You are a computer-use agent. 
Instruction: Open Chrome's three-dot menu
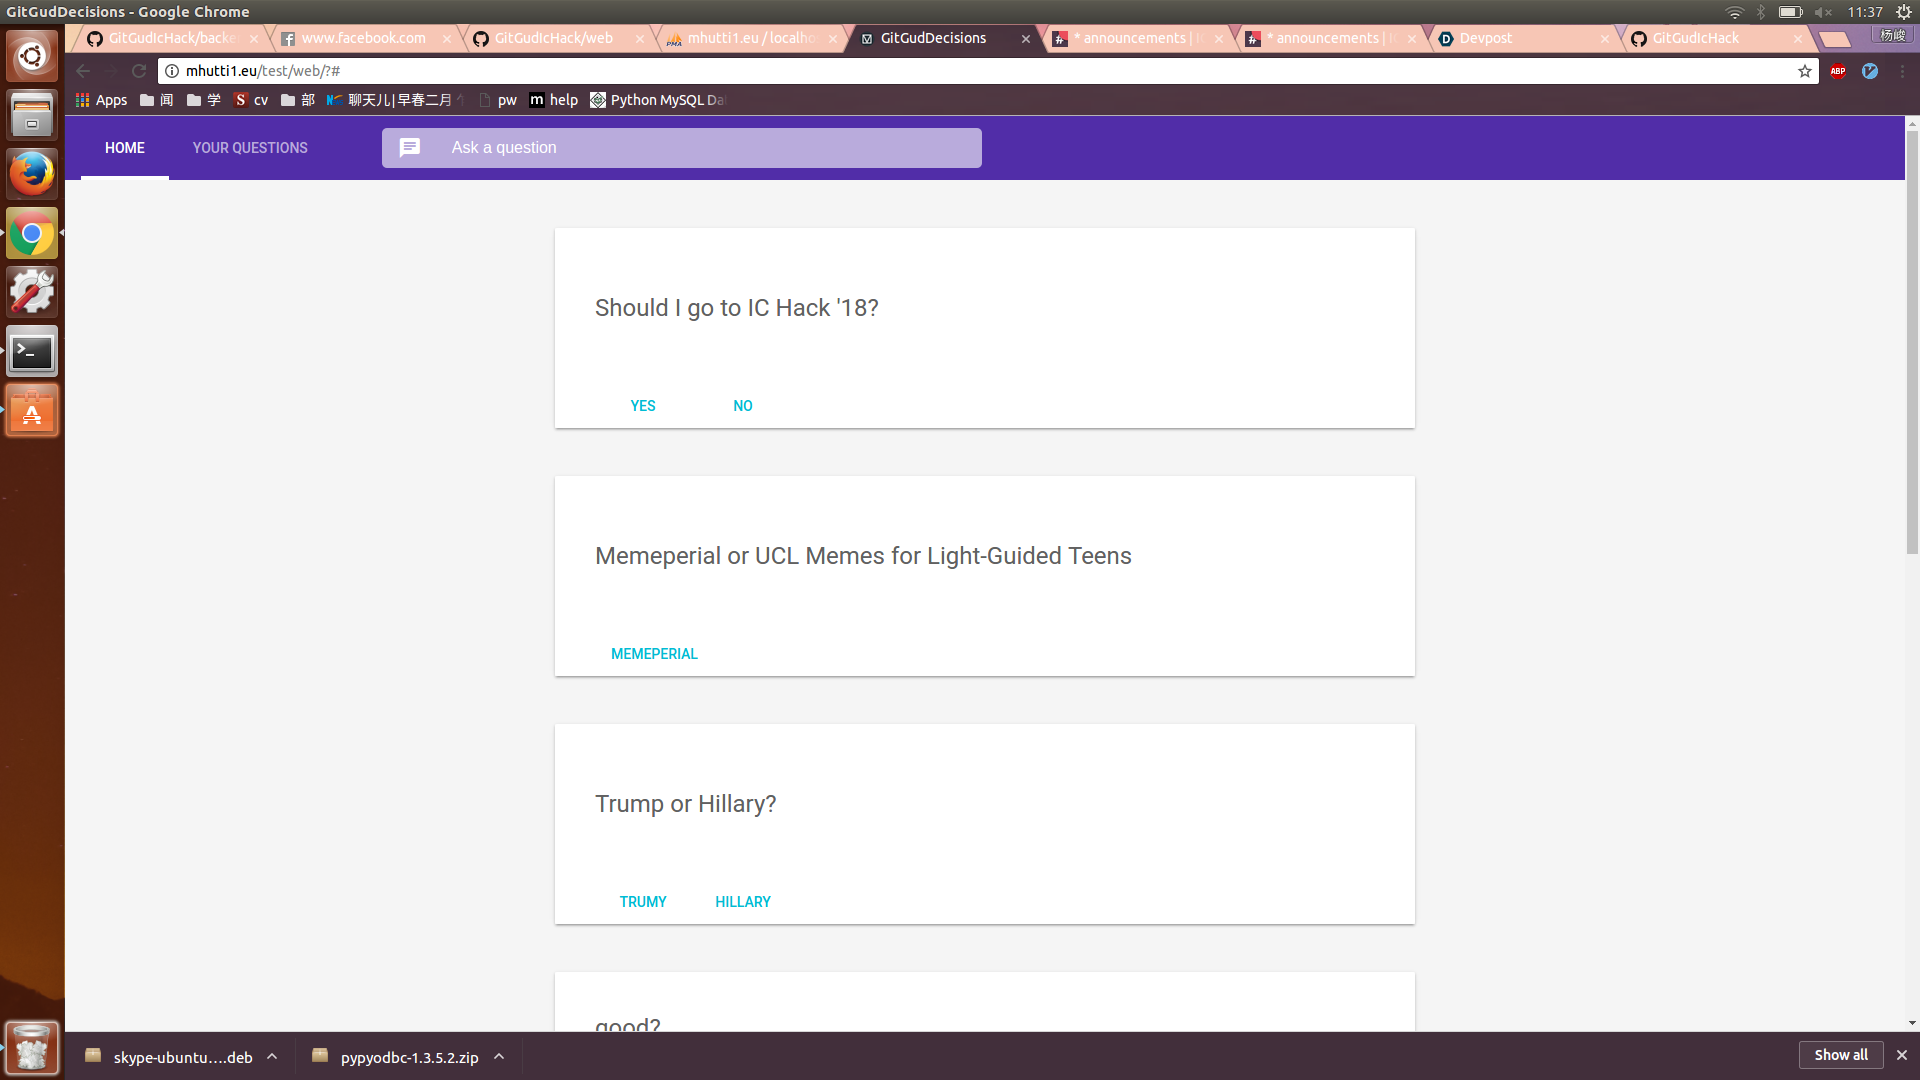point(1902,71)
